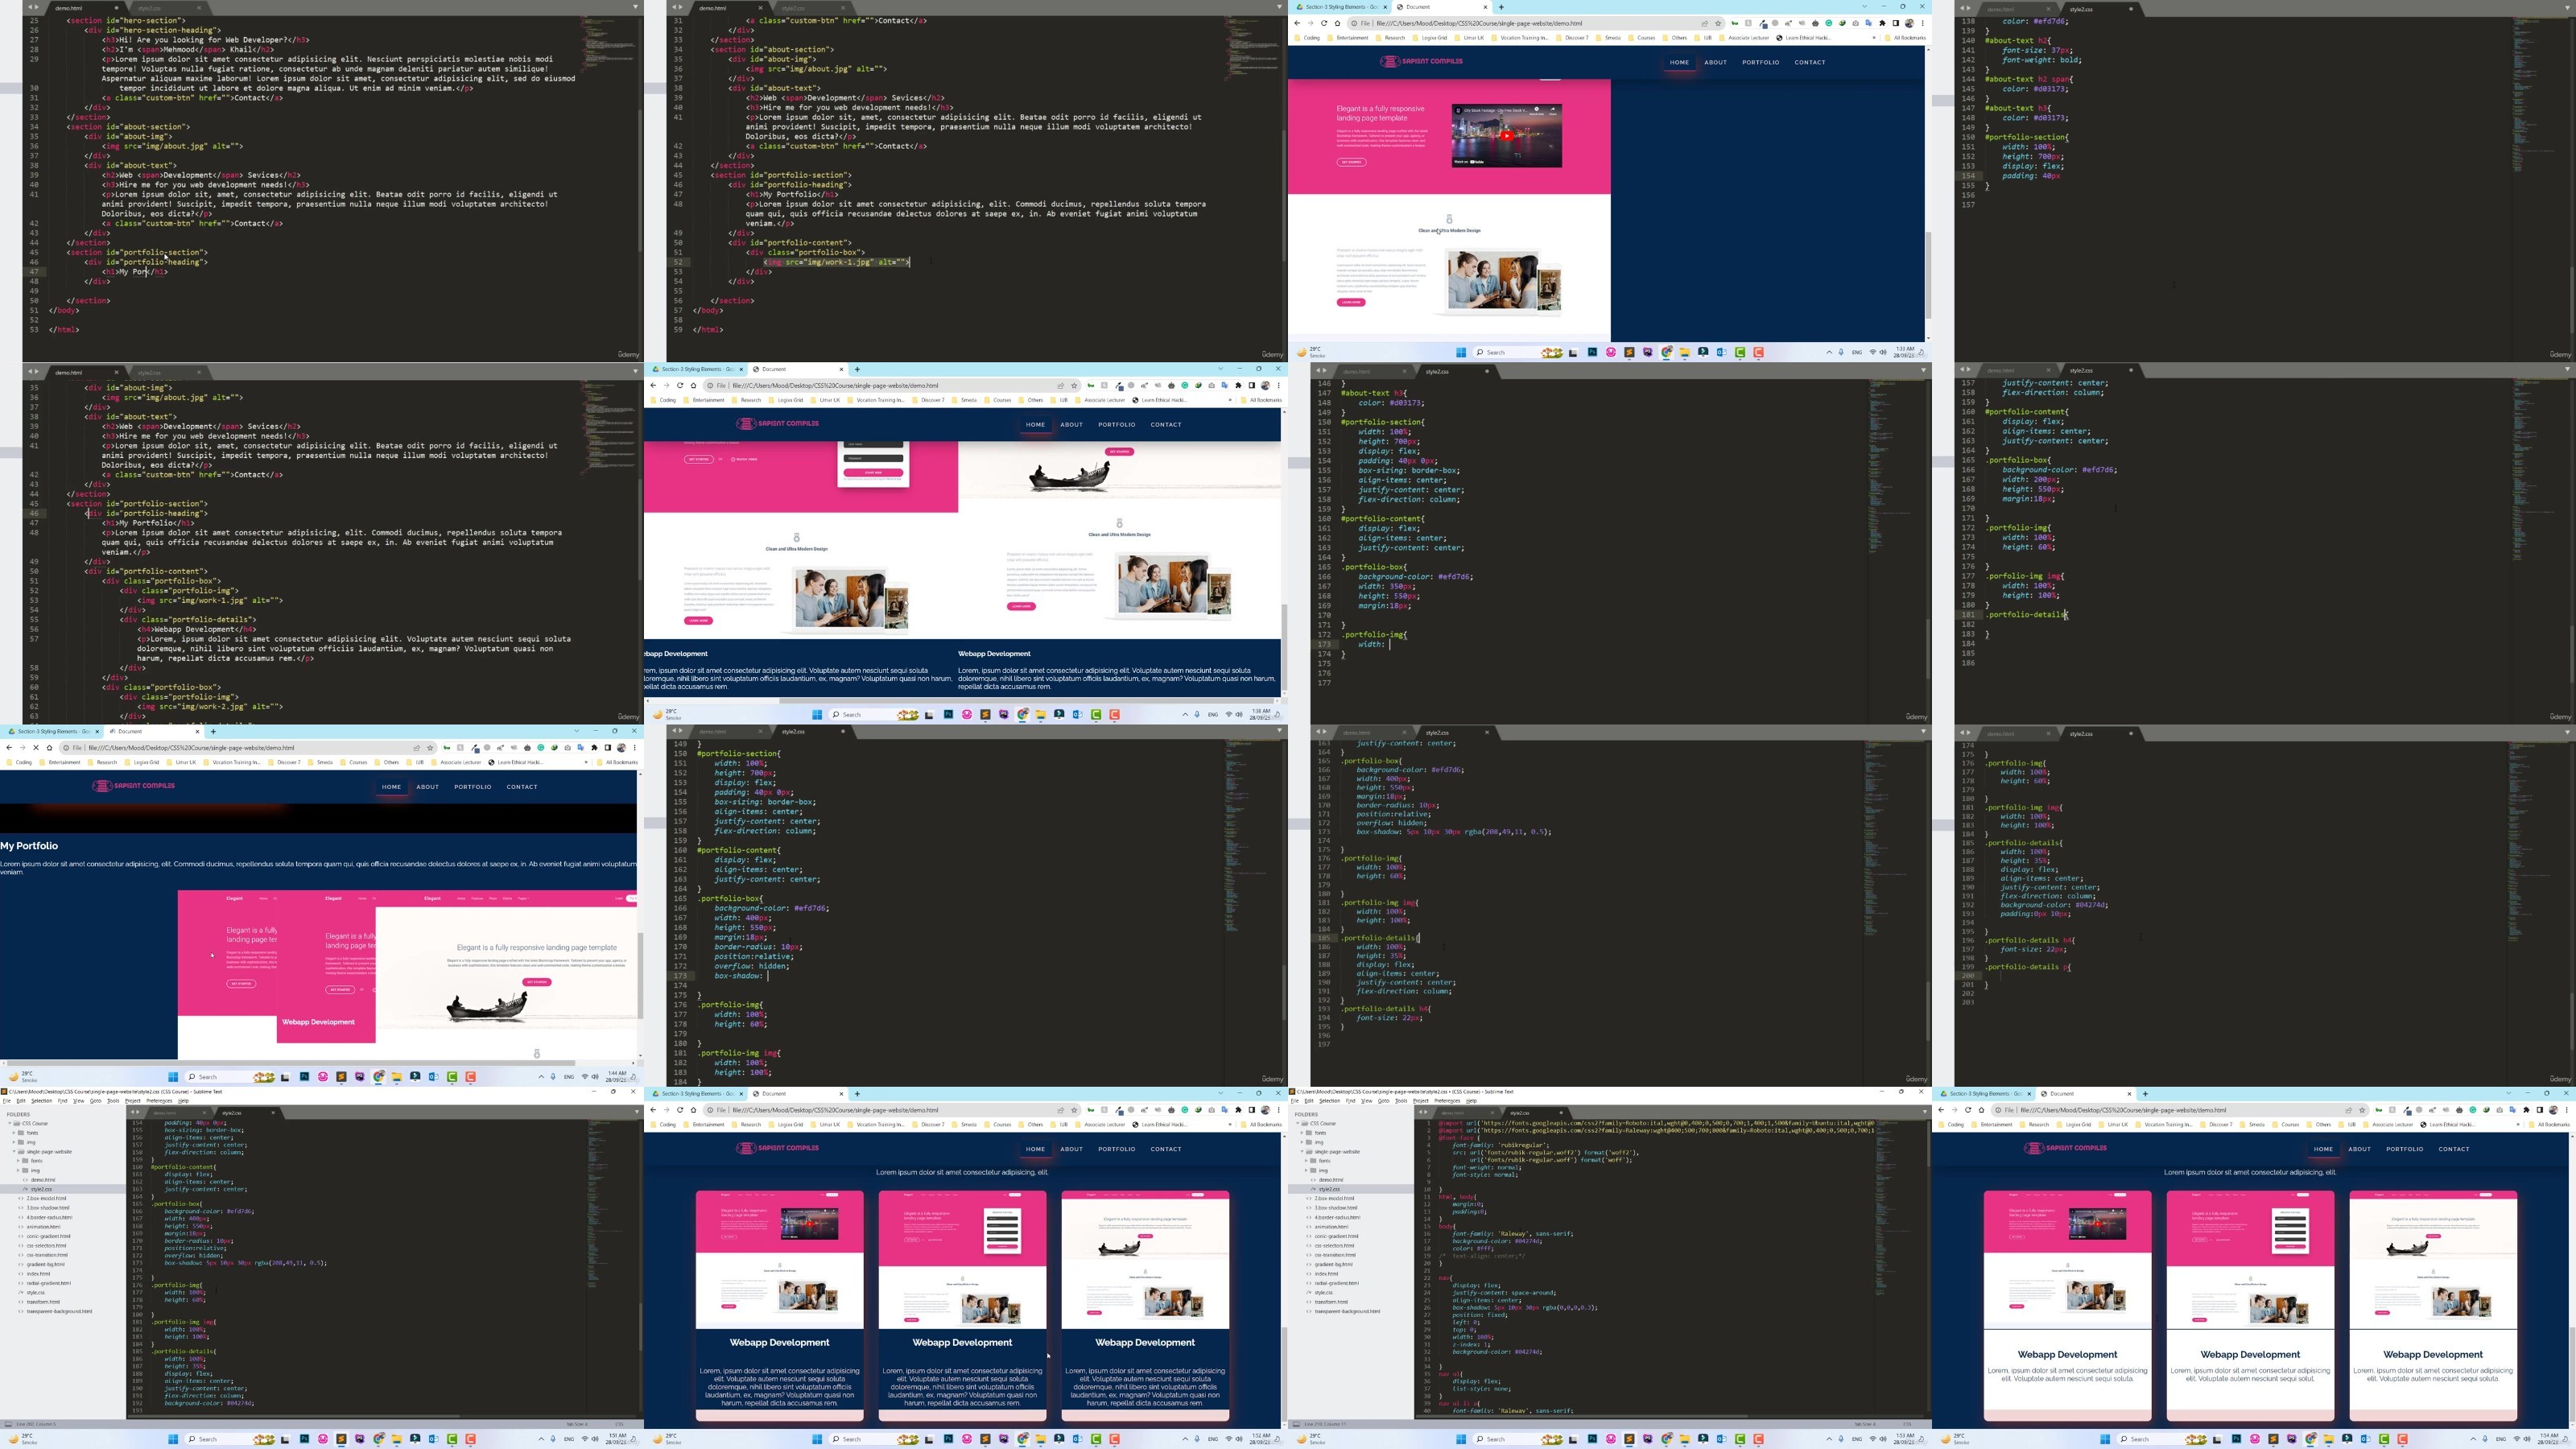The height and width of the screenshot is (1449, 2576).
Task: Reload the page in the 1:52 AM browser
Action: 680,1110
